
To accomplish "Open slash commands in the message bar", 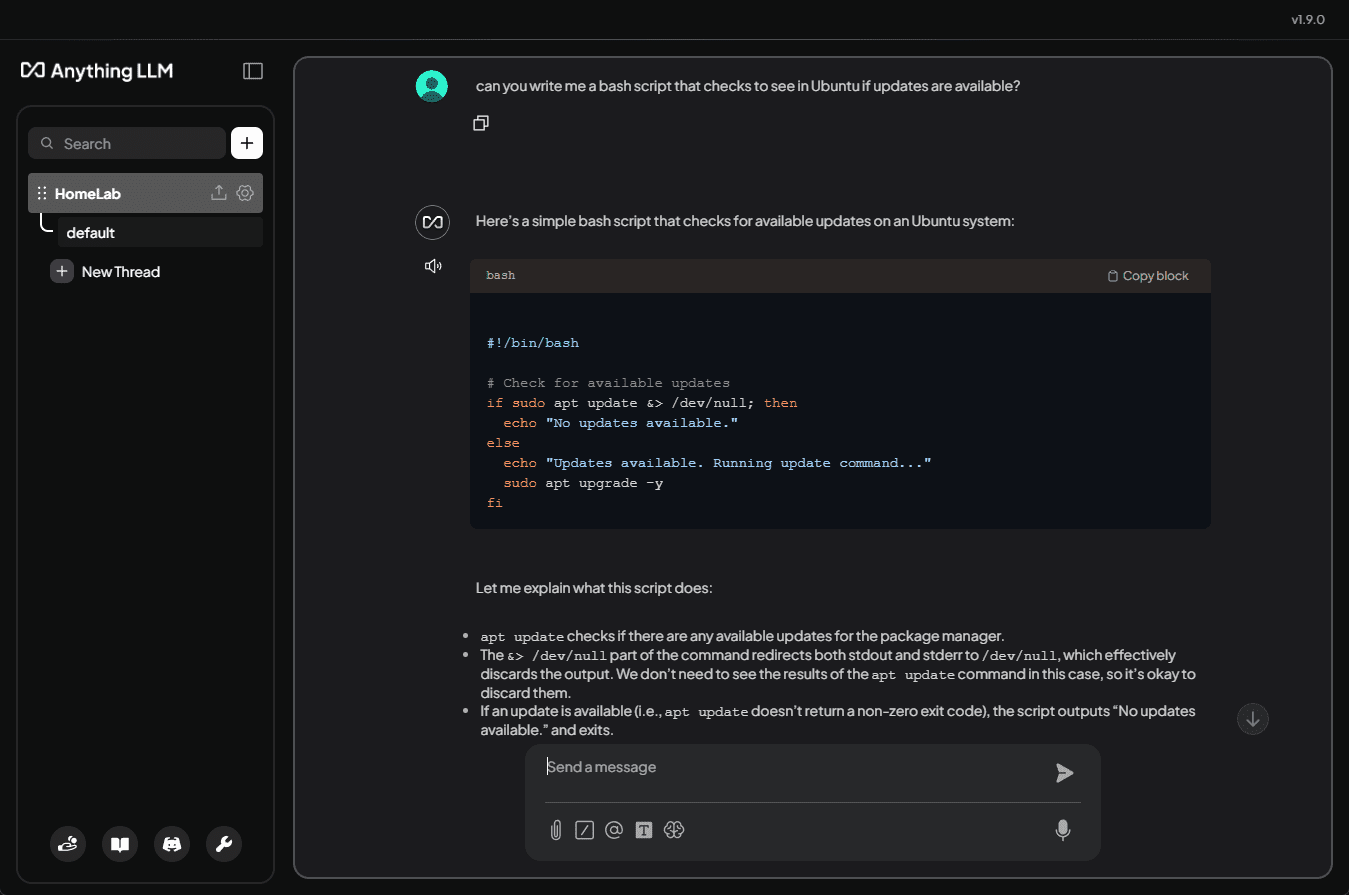I will tap(585, 830).
